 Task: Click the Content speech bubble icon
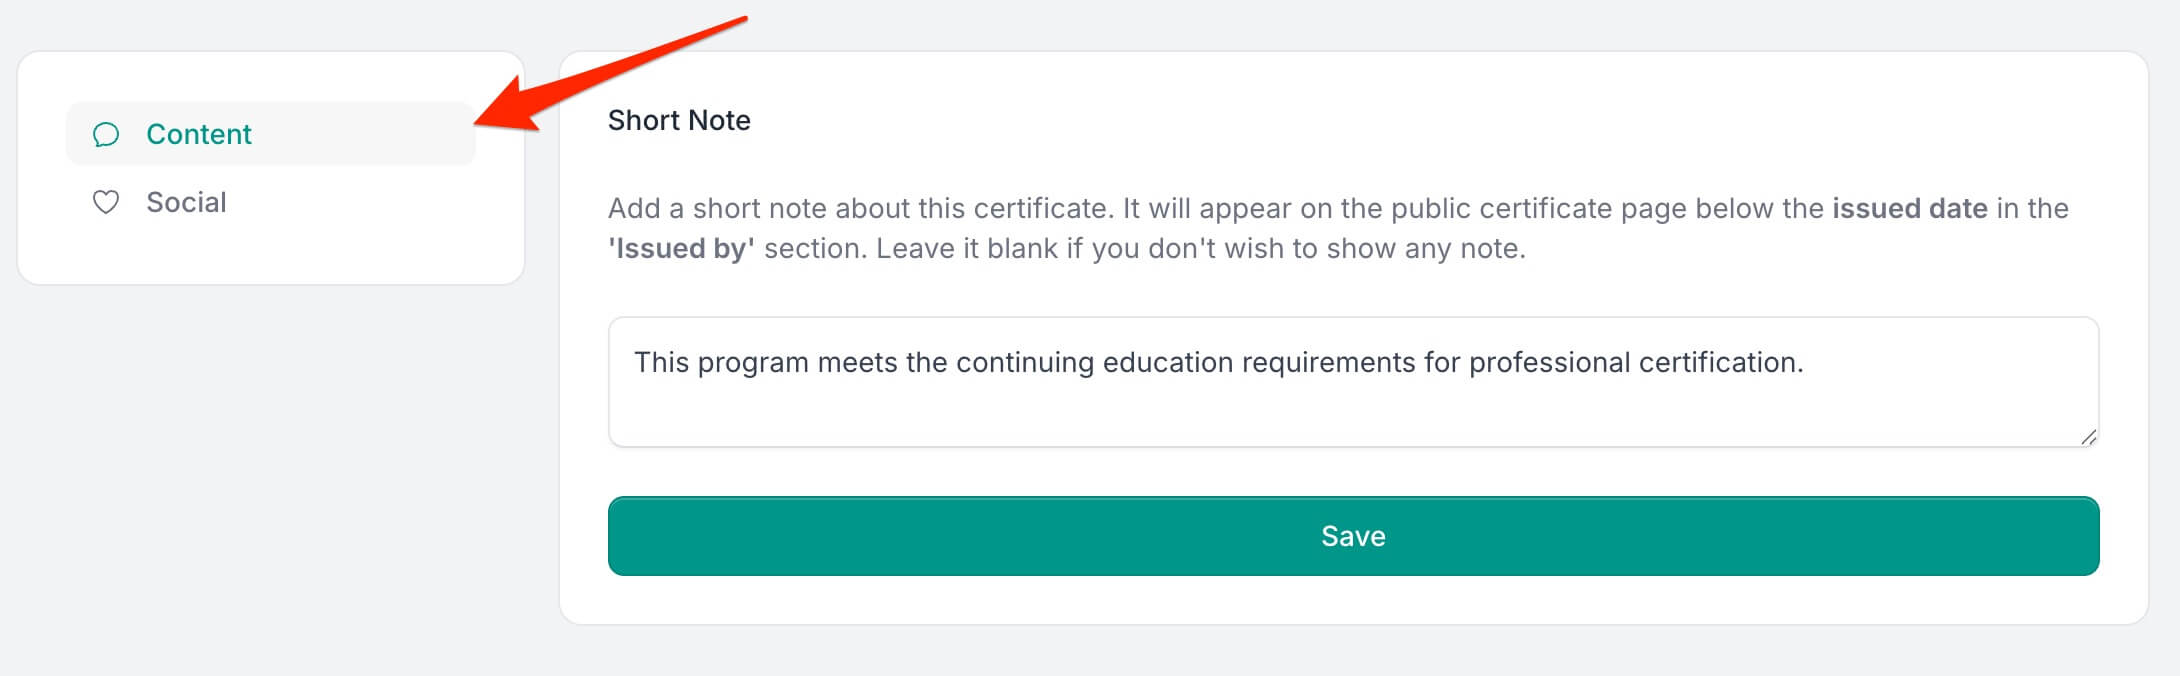click(x=106, y=134)
